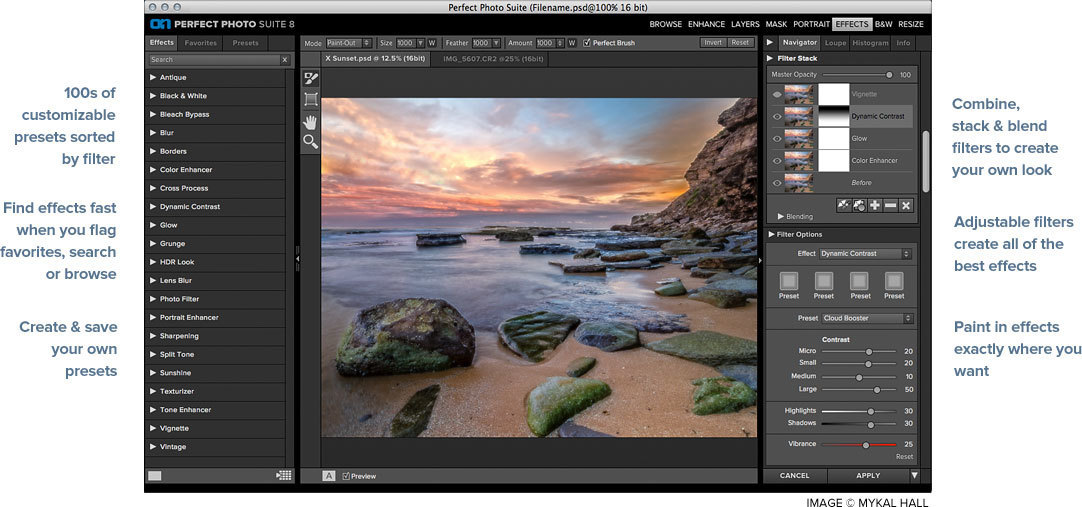Open the Histogram tab
This screenshot has height=507, width=1082.
(x=870, y=43)
